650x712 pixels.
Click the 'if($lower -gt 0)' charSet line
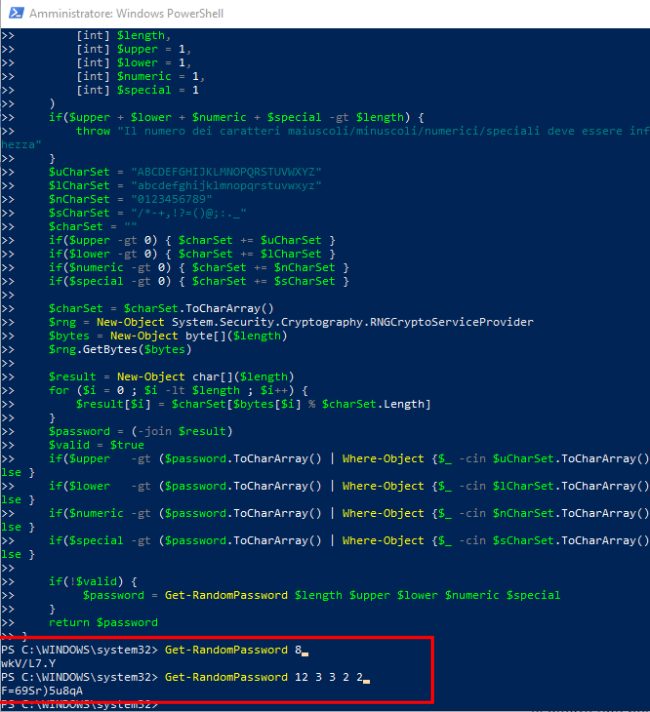(192, 253)
